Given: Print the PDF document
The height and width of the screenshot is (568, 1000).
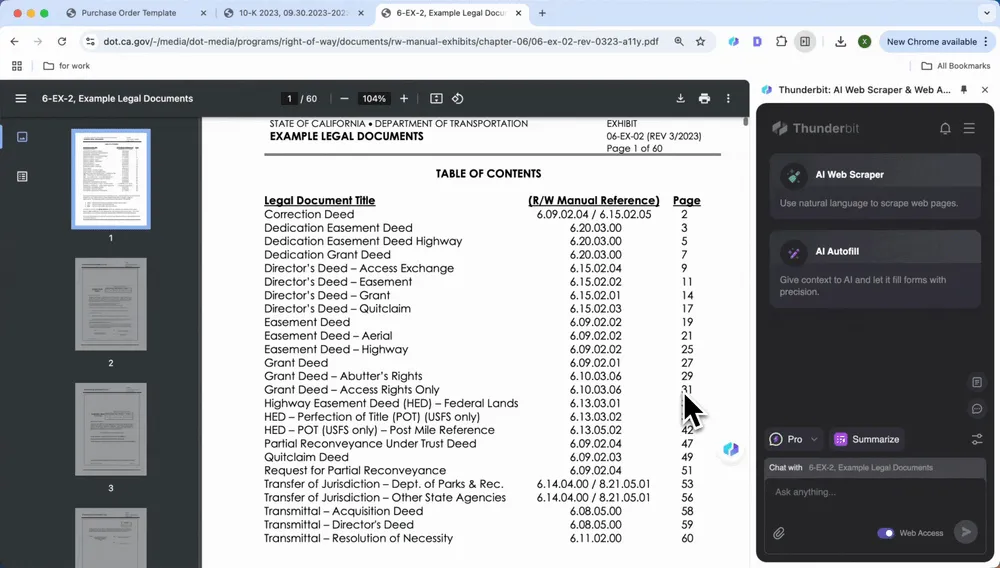Looking at the screenshot, I should (704, 98).
